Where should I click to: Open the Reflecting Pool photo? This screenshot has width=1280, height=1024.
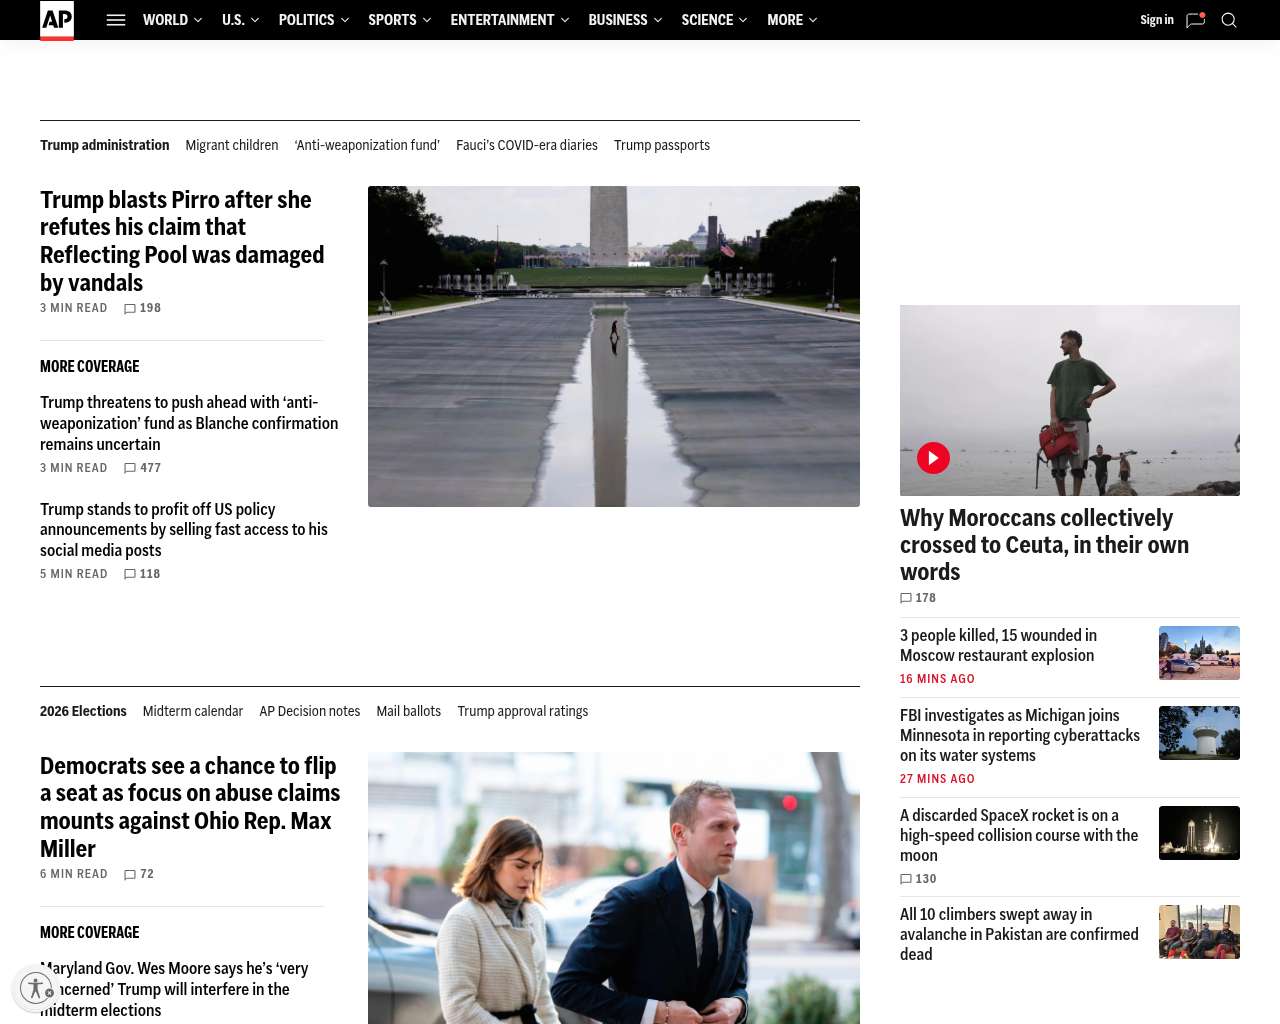click(x=614, y=346)
